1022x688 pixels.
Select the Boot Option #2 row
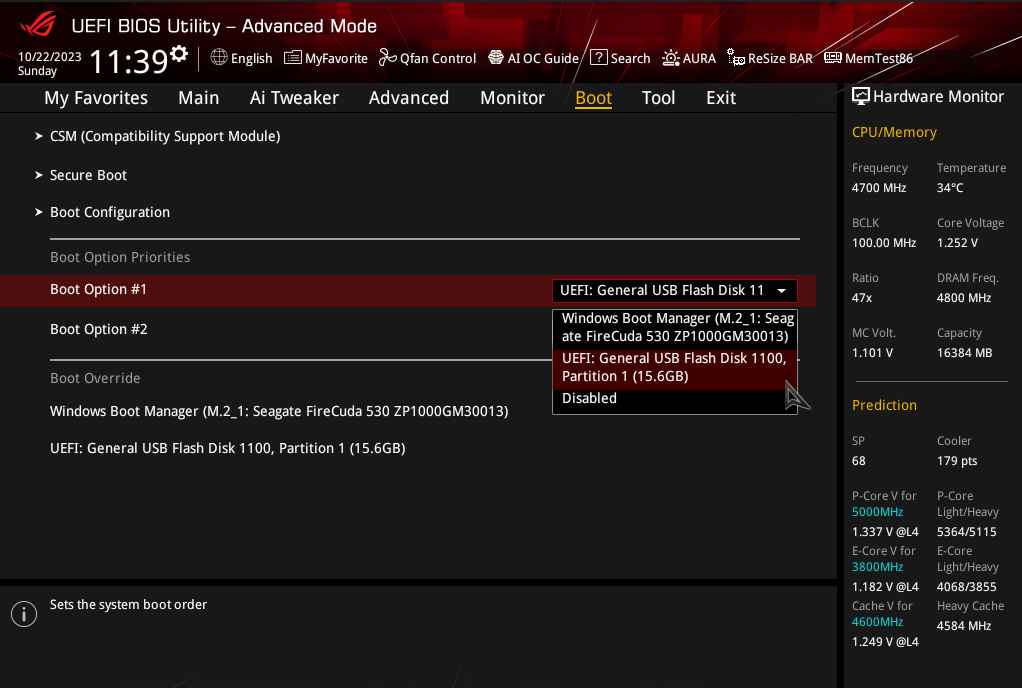point(99,329)
